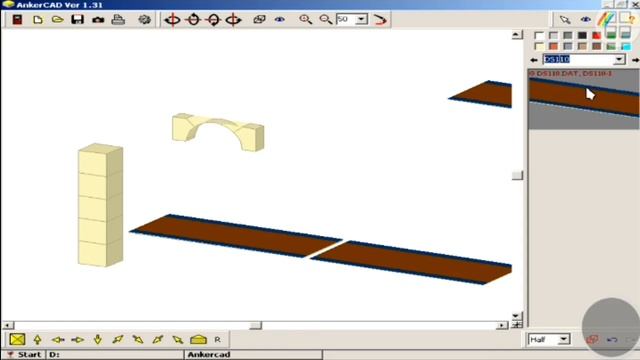Select the arrow pointer tool in right toolbar

pyautogui.click(x=565, y=20)
